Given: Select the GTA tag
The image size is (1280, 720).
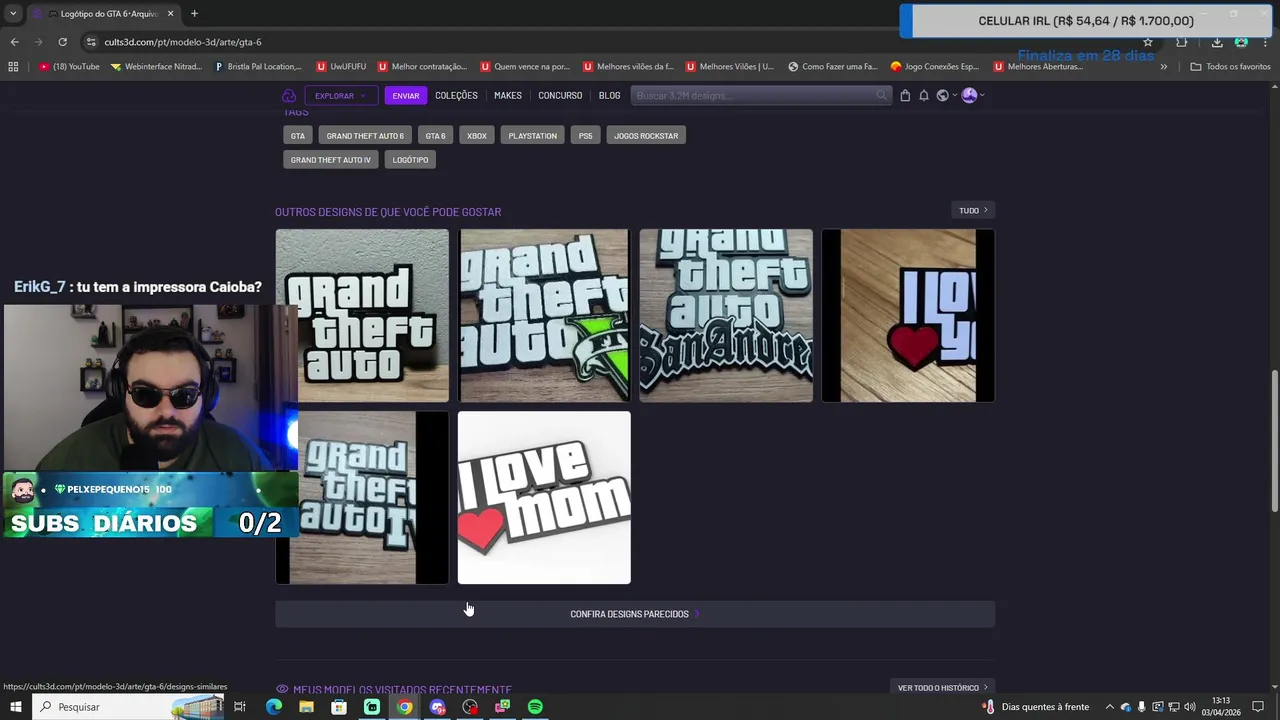Looking at the screenshot, I should click(x=298, y=136).
